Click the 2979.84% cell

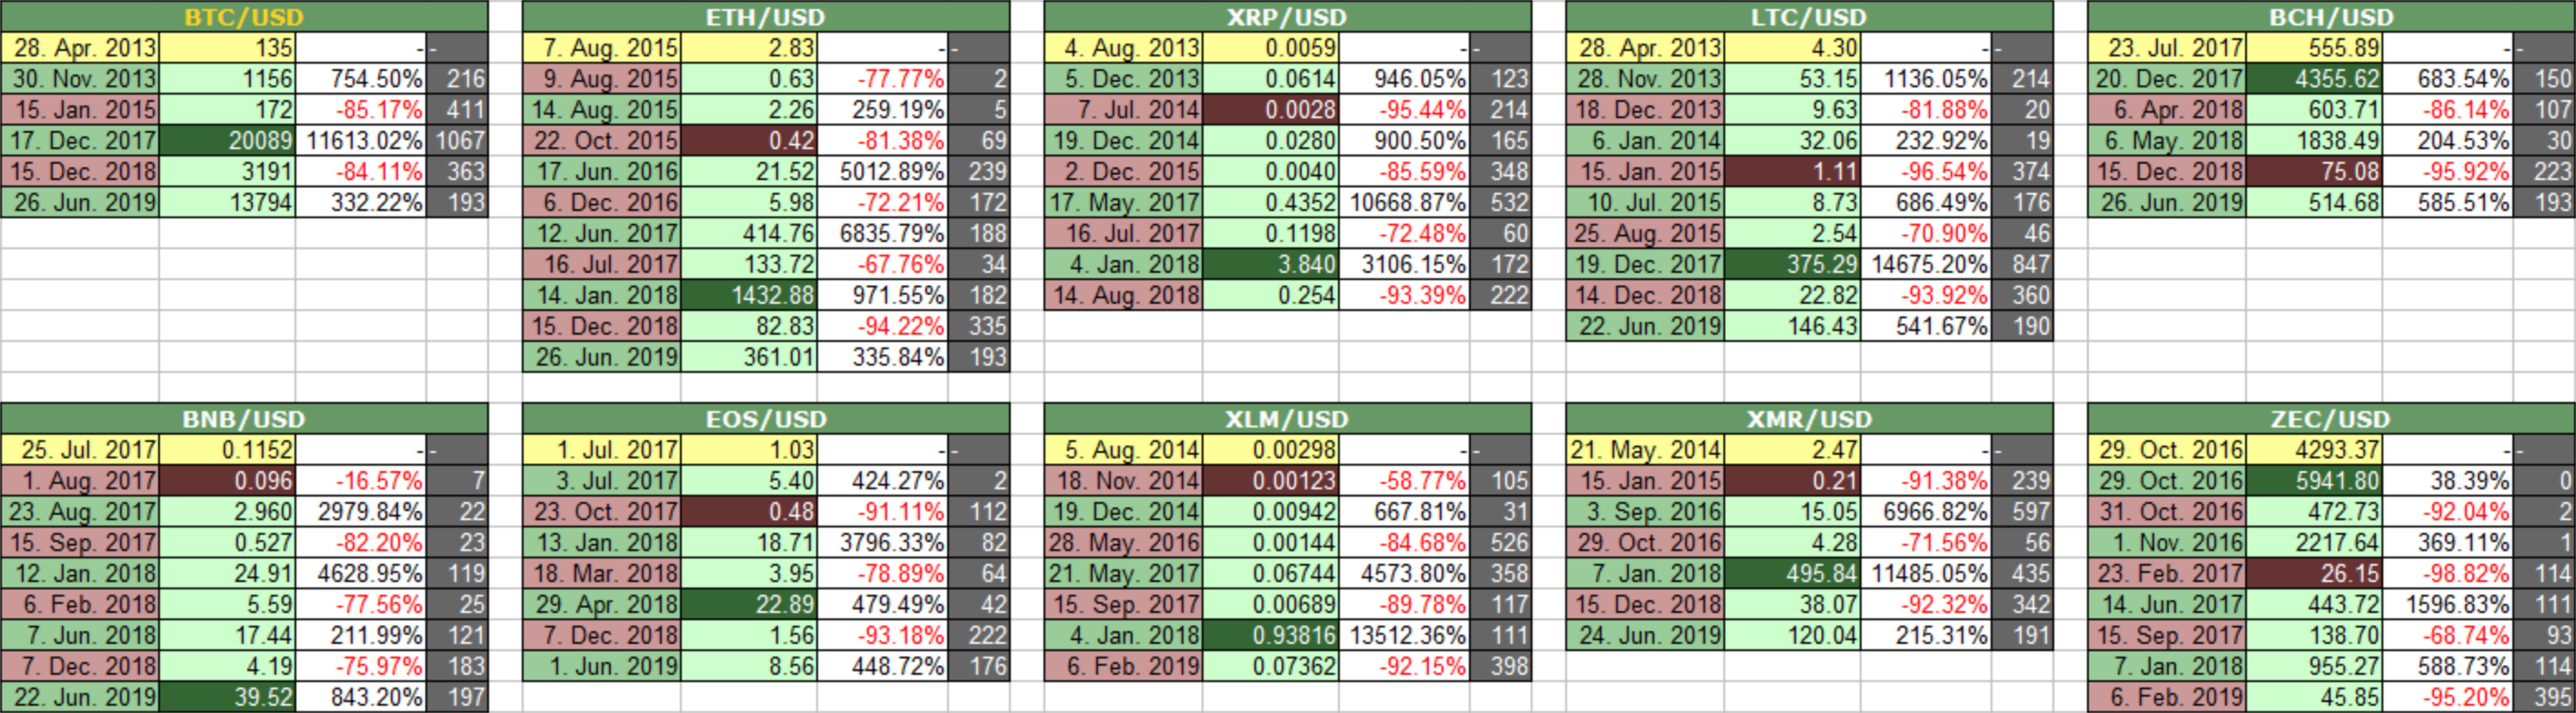coord(361,512)
